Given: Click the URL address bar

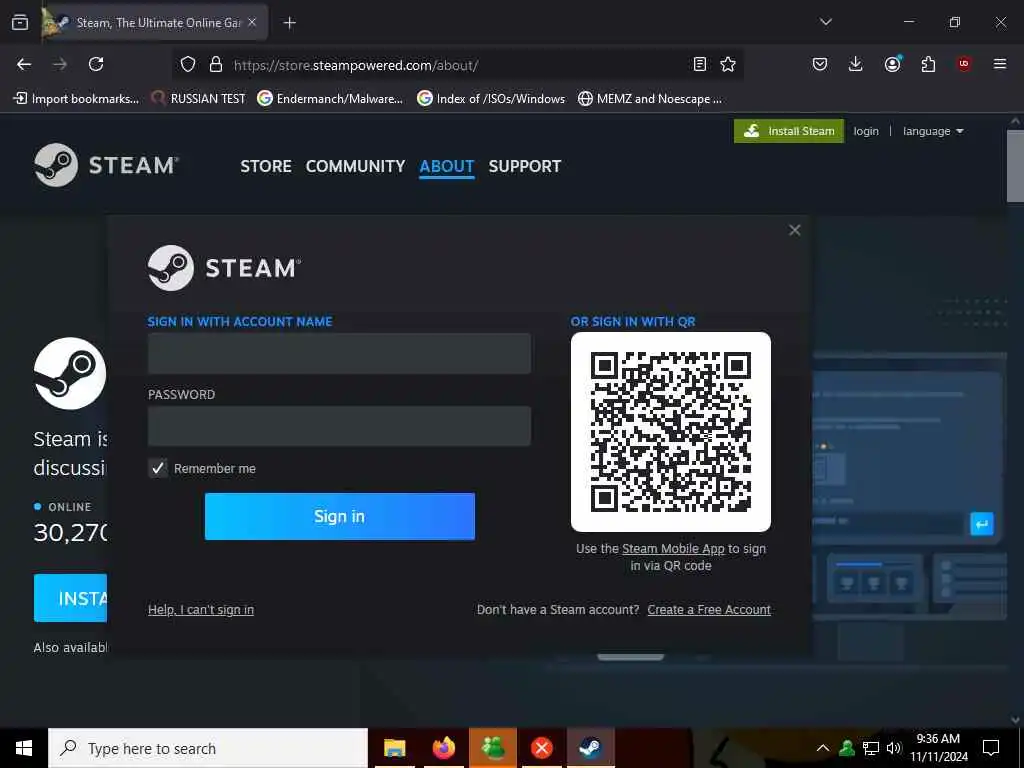Looking at the screenshot, I should coord(457,65).
